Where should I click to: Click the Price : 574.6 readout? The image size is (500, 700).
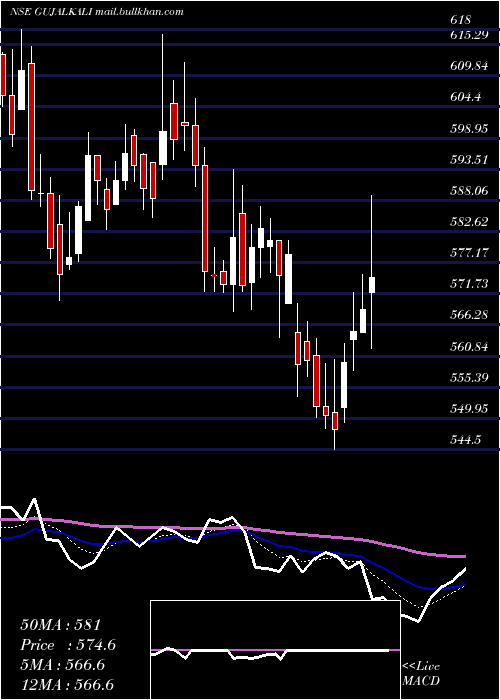tap(68, 645)
